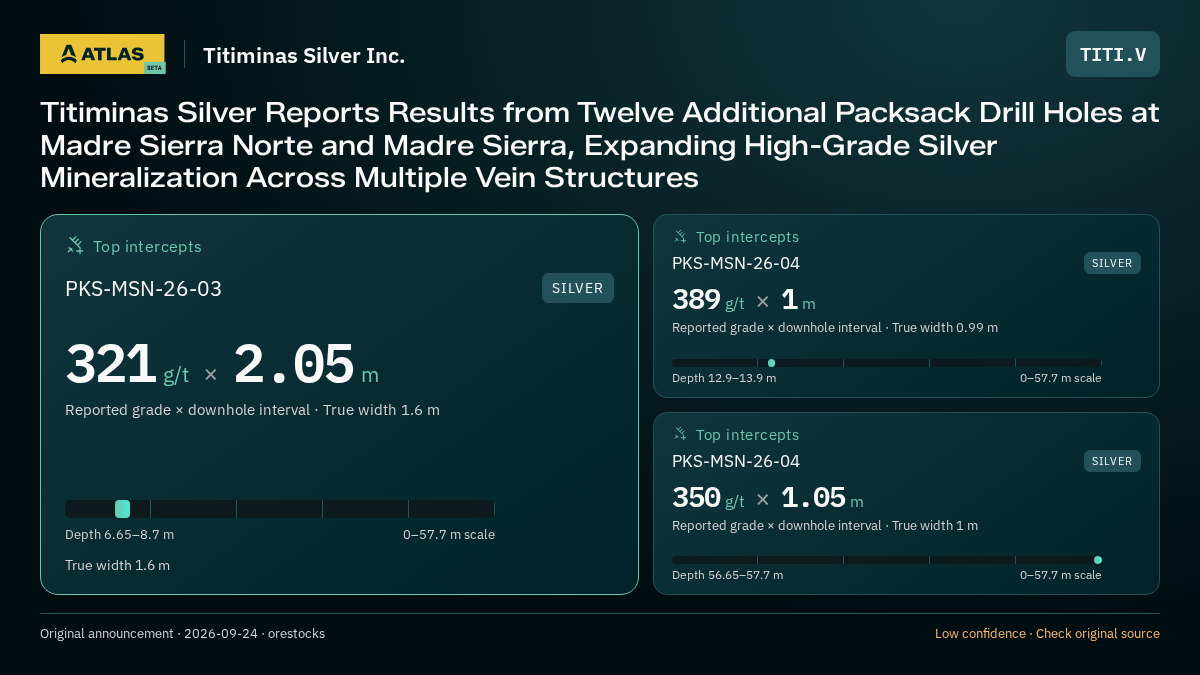The image size is (1200, 675).
Task: Click the depth marker at 56.65–57.7 m
Action: tap(1098, 560)
